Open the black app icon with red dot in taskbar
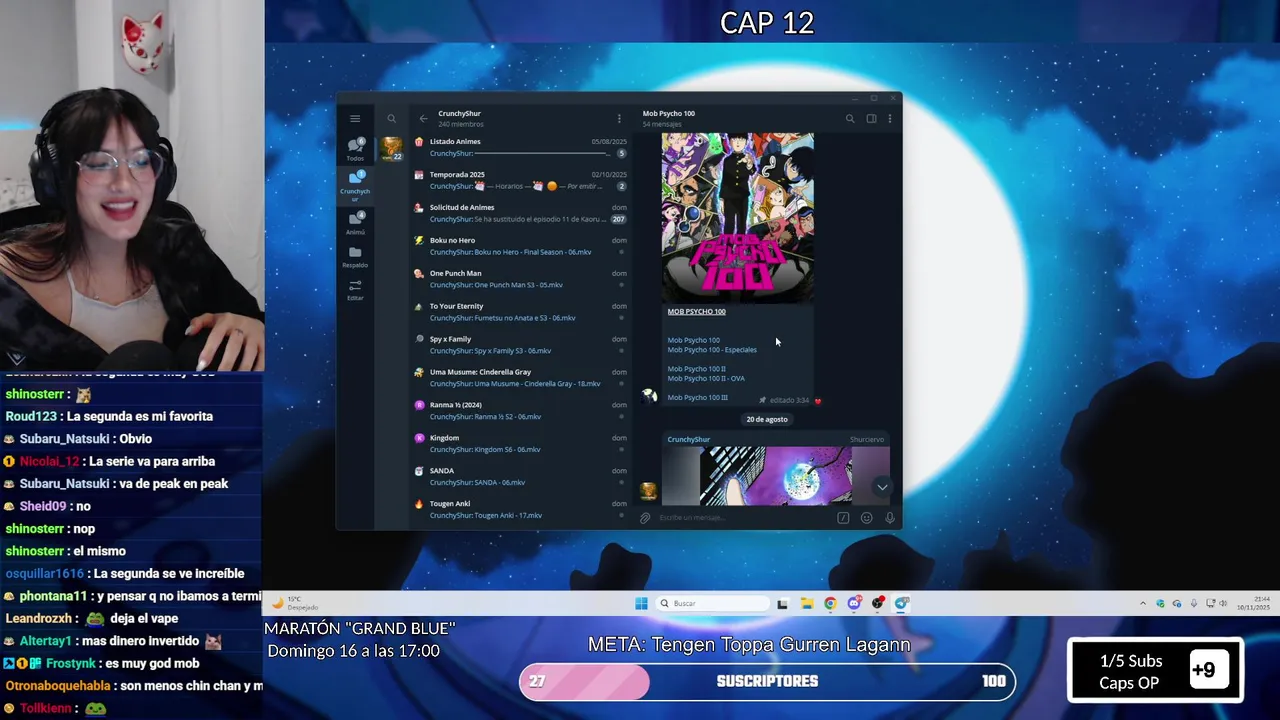Image resolution: width=1280 pixels, height=720 pixels. 878,603
